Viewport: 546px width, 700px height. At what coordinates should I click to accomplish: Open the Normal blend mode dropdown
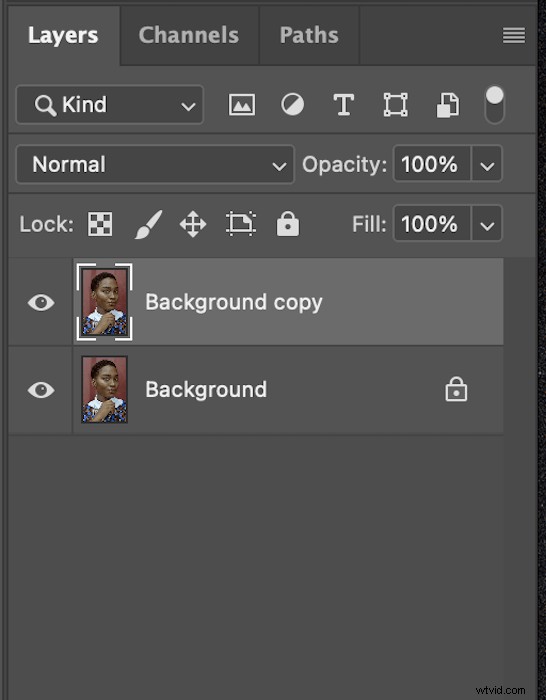click(155, 164)
